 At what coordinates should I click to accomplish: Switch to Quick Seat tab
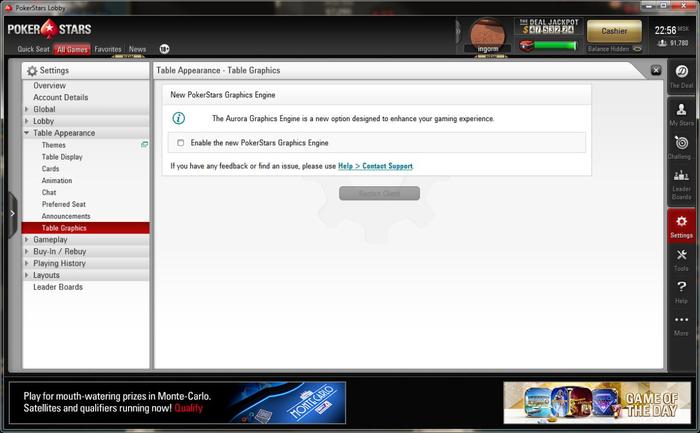click(x=33, y=49)
